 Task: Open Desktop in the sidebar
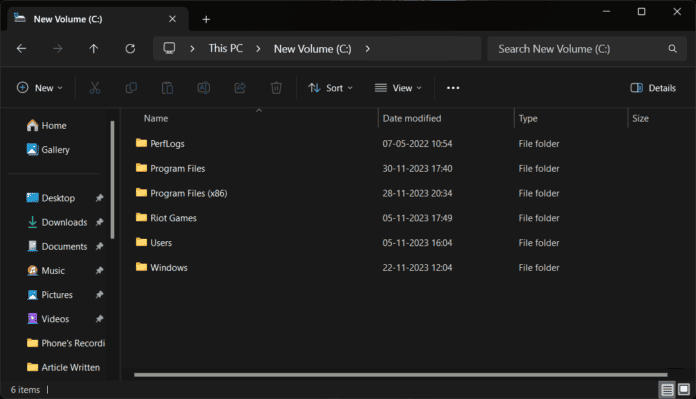51,198
